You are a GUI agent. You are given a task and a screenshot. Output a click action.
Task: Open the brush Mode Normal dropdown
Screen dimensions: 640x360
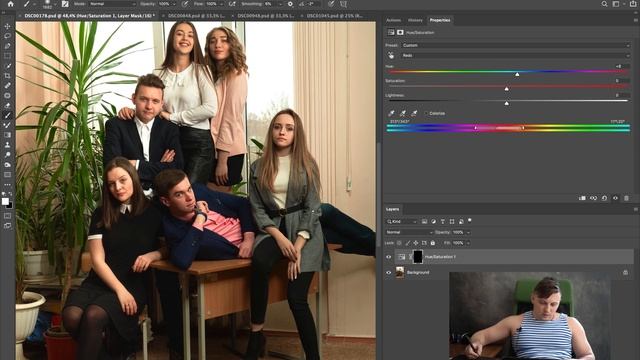click(x=112, y=4)
